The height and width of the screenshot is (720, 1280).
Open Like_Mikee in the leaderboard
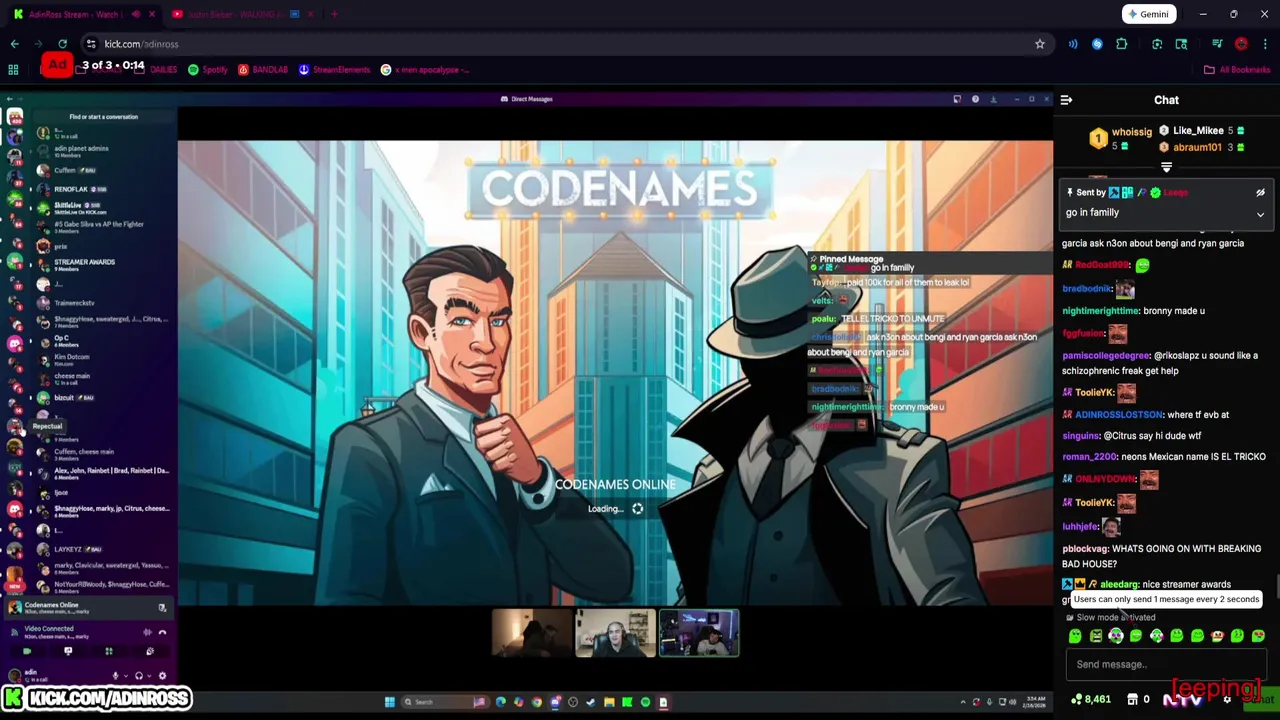tap(1198, 131)
